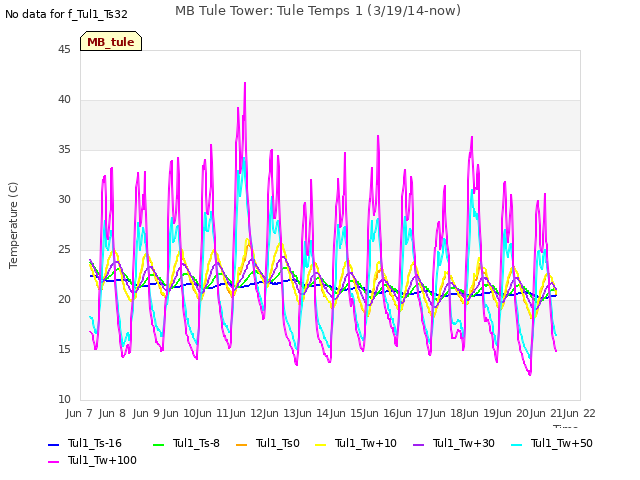Click the cyan Tul1_Tw+50 legend swatch
640x480 pixels.
(x=516, y=444)
